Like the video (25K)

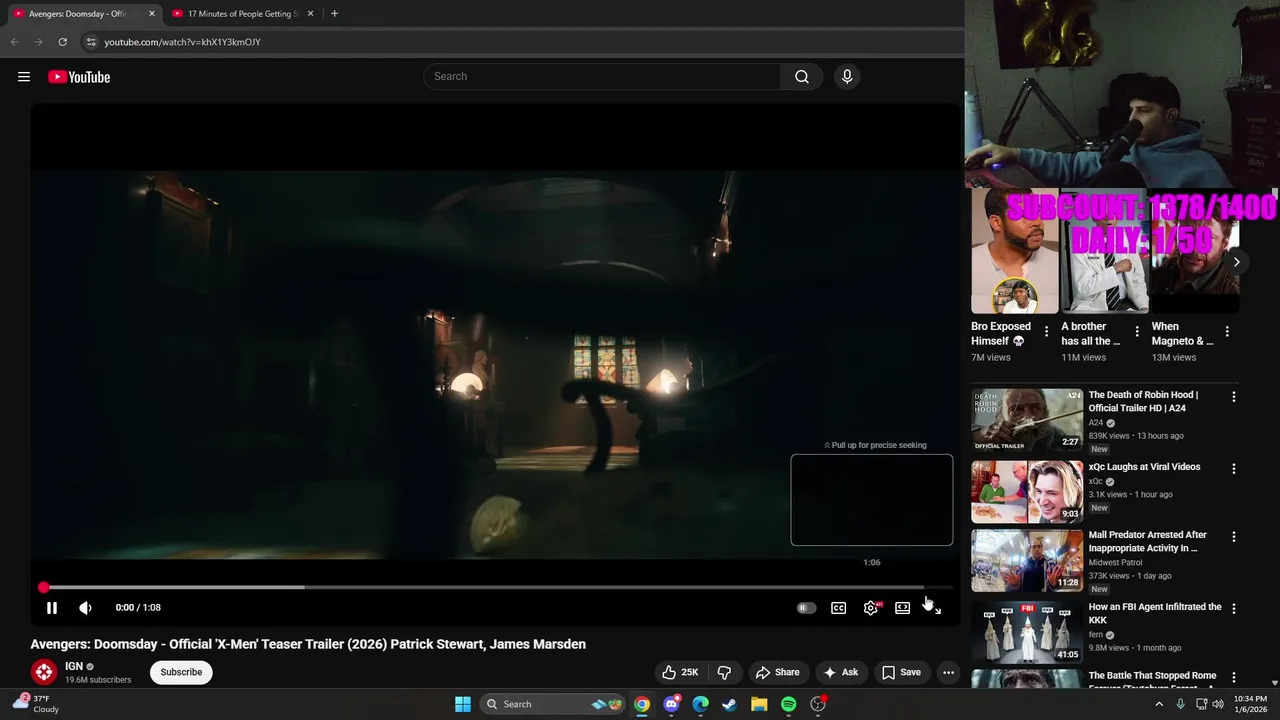[680, 672]
